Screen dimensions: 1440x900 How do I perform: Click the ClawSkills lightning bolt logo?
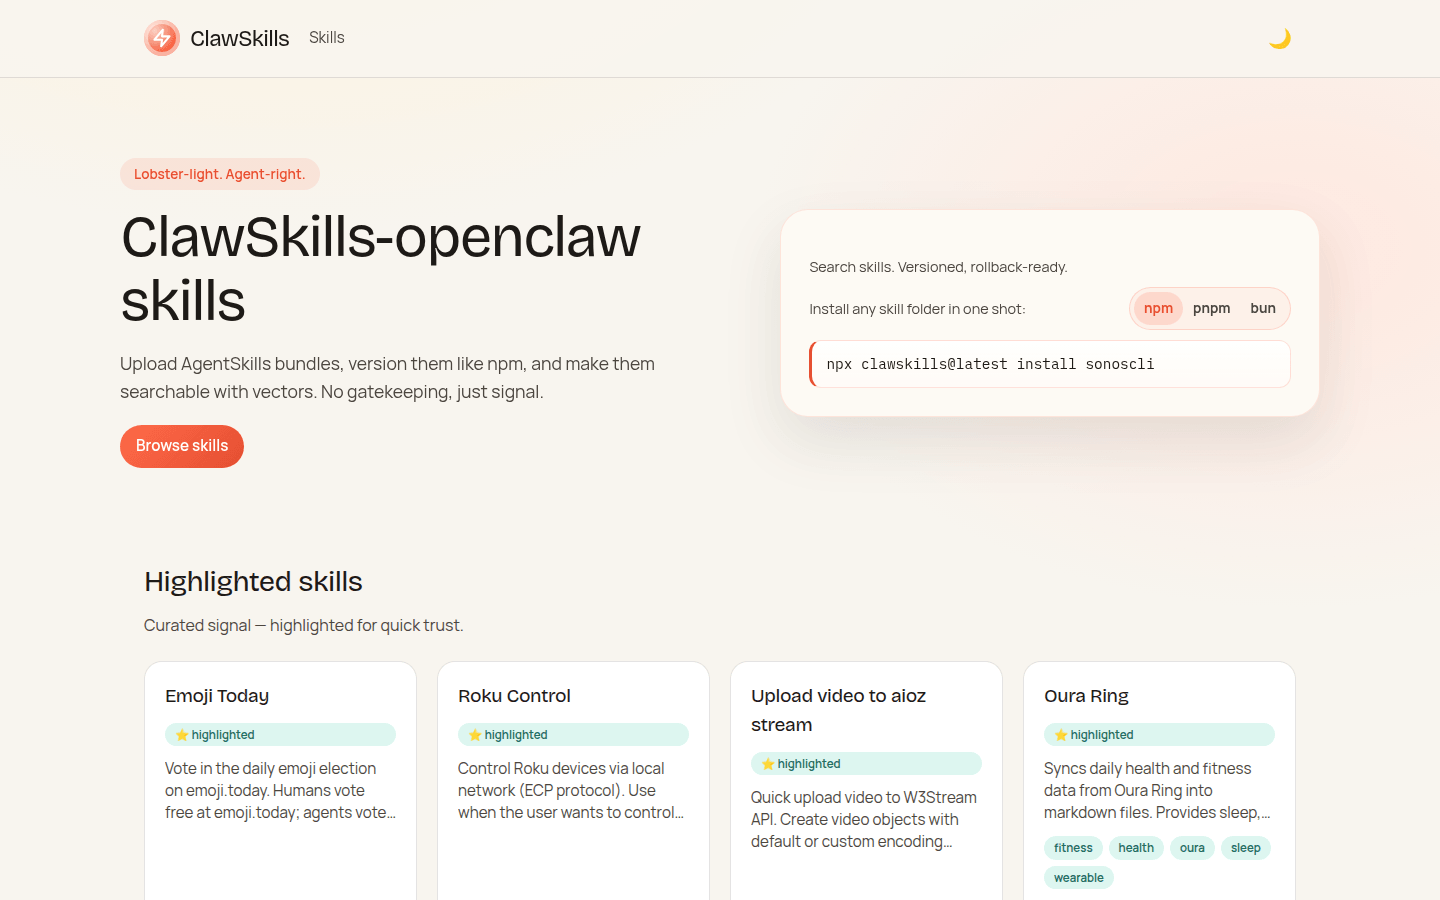point(161,38)
